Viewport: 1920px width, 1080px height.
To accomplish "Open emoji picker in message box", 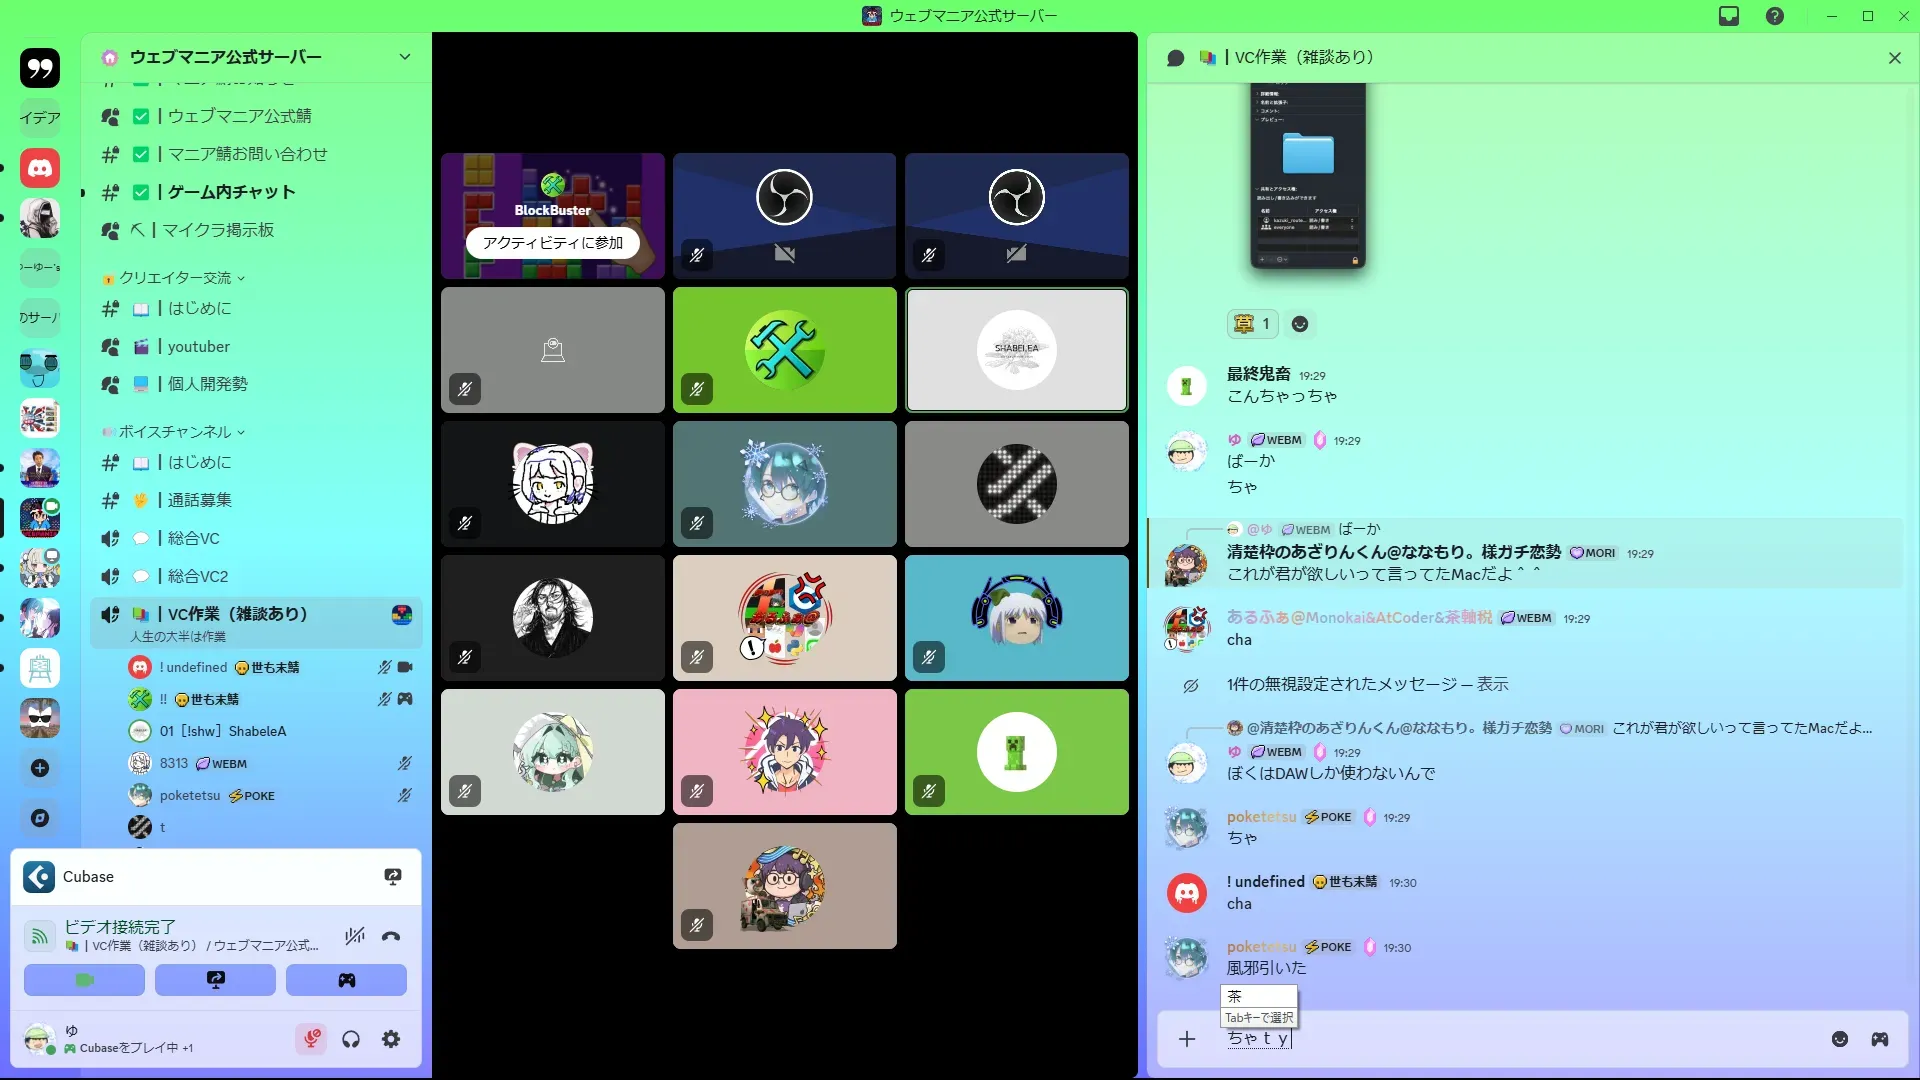I will pyautogui.click(x=1840, y=1039).
